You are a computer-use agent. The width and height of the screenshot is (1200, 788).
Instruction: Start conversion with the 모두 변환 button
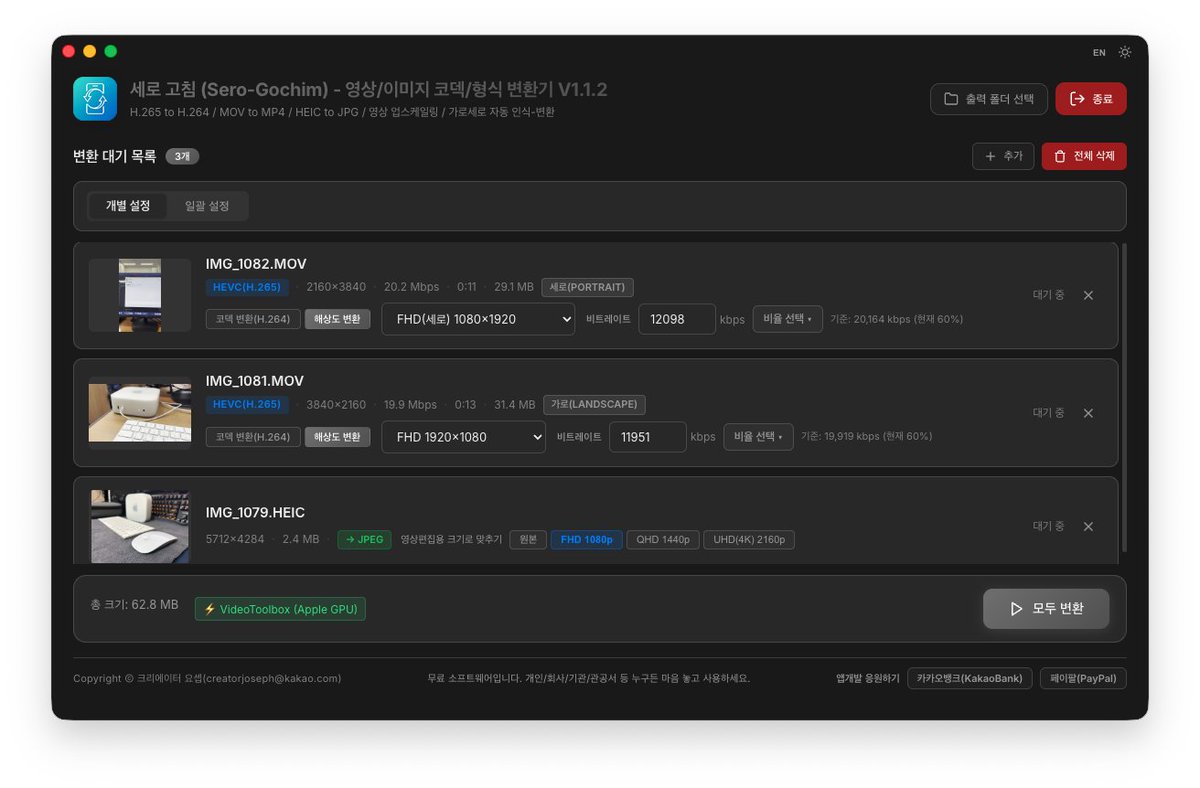(x=1046, y=608)
